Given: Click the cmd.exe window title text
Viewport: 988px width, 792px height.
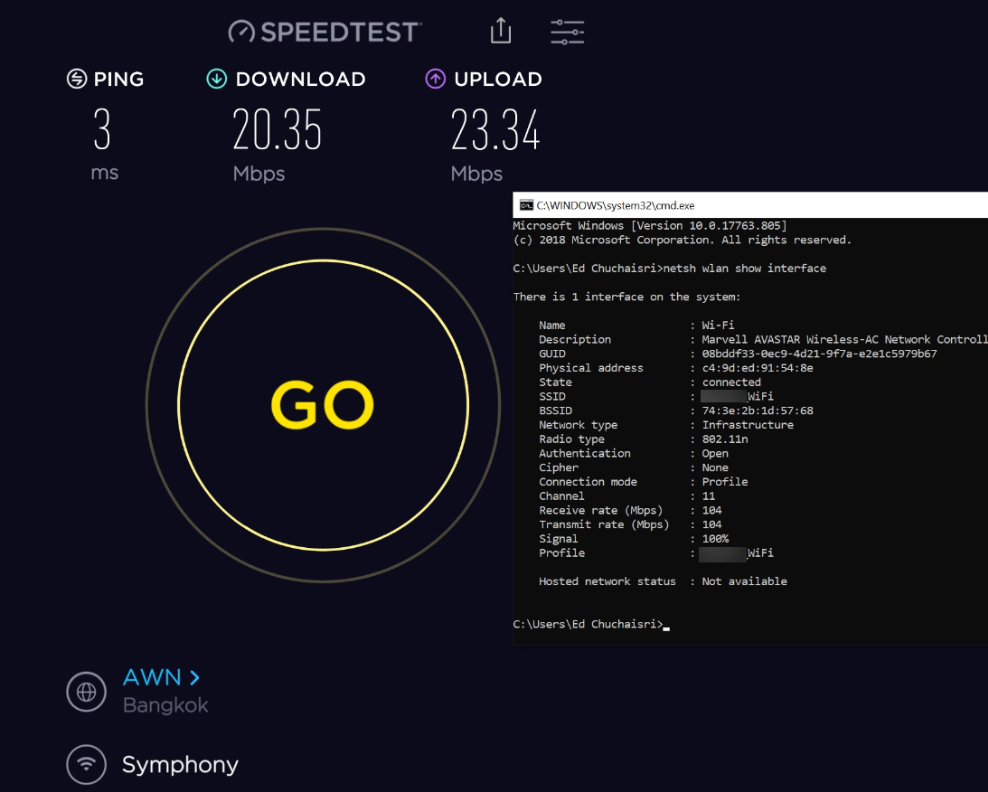Looking at the screenshot, I should 616,205.
